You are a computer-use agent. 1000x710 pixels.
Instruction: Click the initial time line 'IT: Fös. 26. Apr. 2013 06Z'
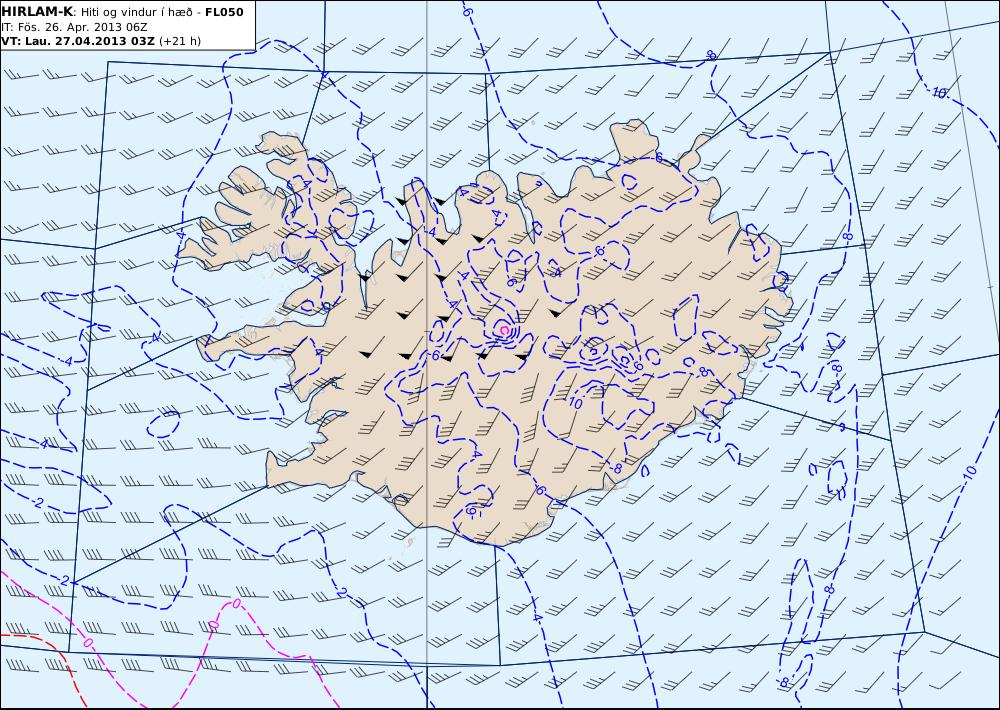tap(75, 27)
